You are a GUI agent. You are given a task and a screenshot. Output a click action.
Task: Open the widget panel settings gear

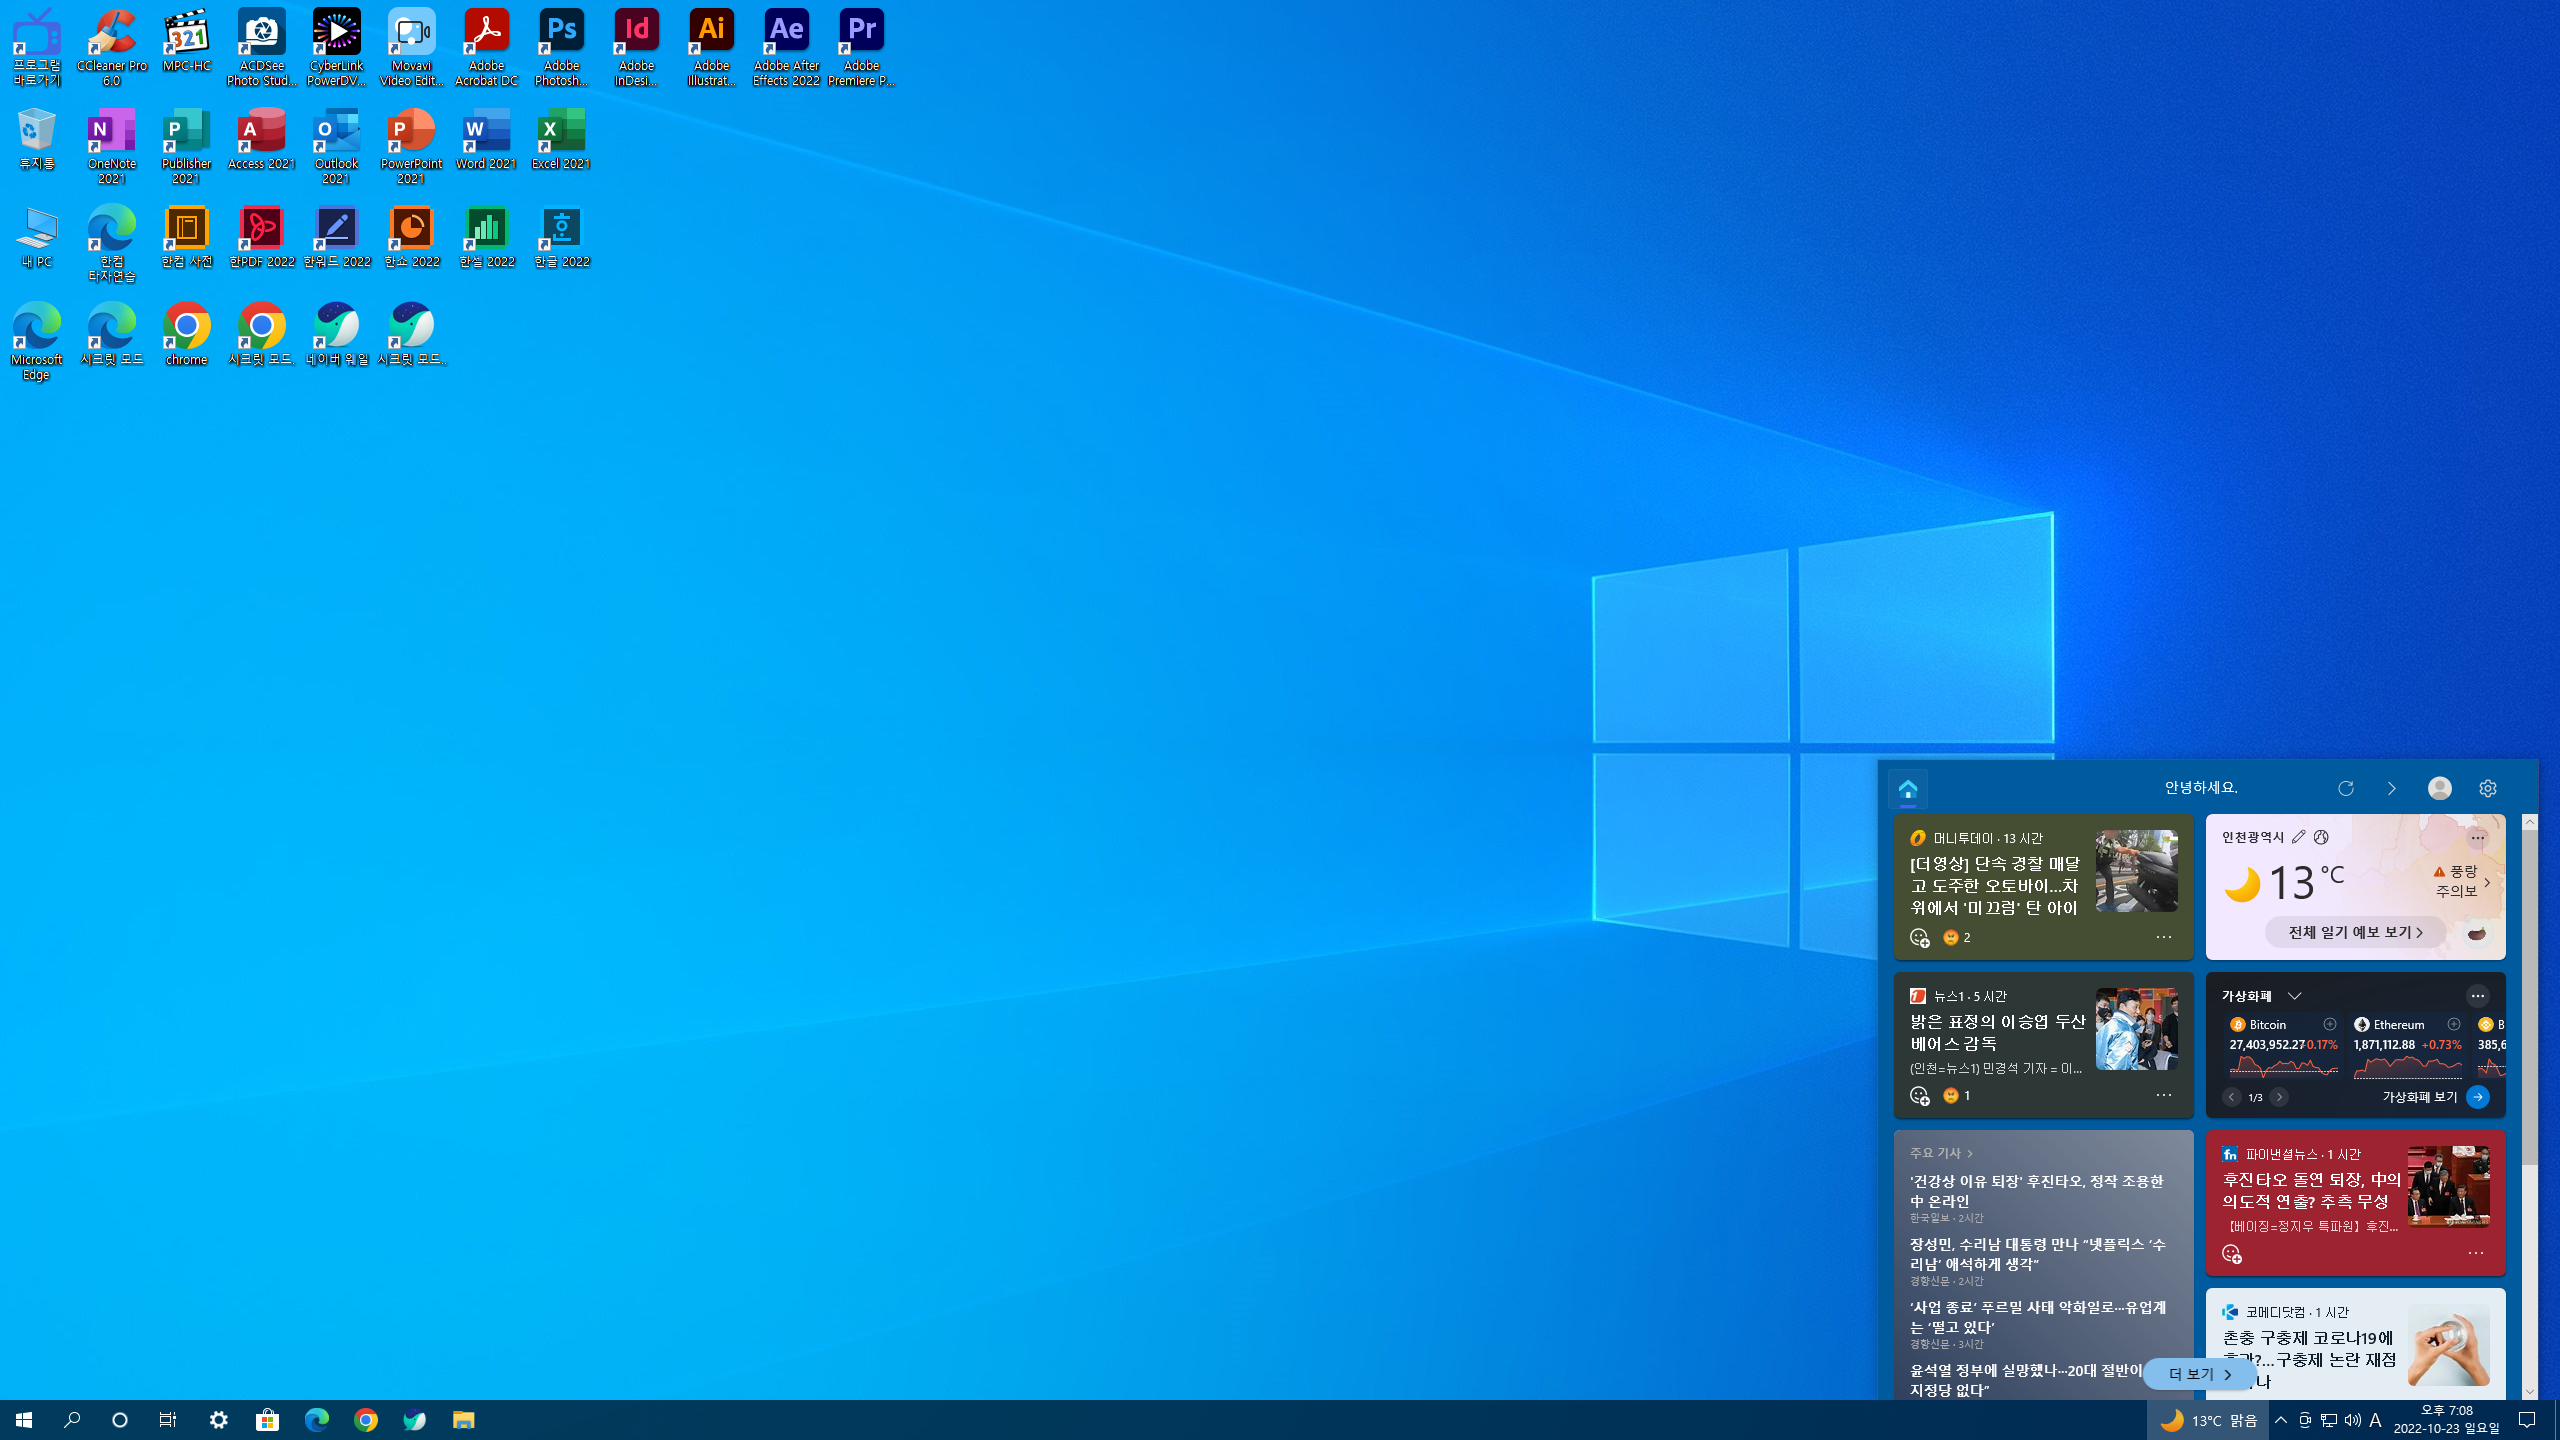point(2487,789)
